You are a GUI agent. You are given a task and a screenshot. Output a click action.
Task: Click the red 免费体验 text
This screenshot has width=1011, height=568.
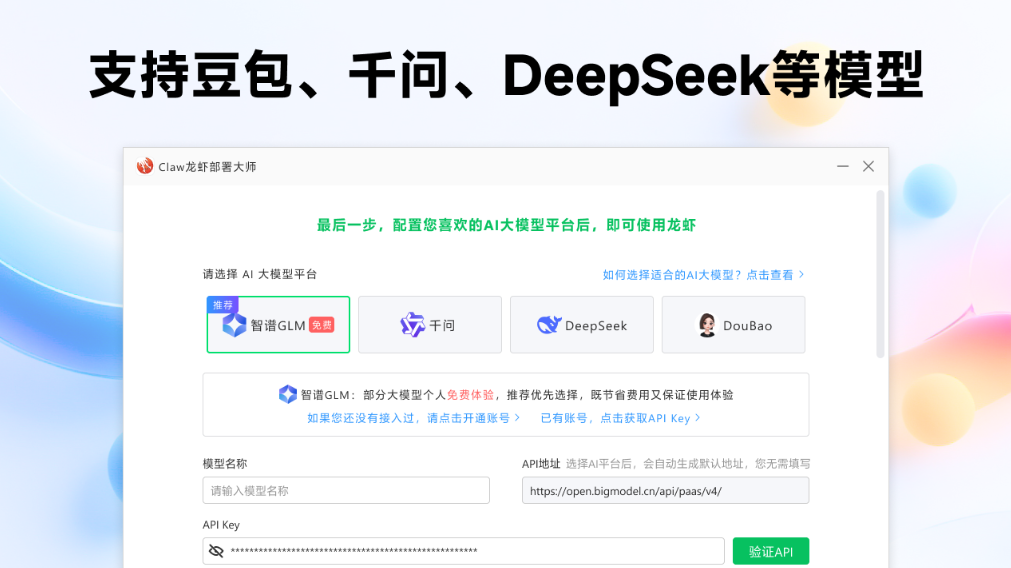(470, 395)
